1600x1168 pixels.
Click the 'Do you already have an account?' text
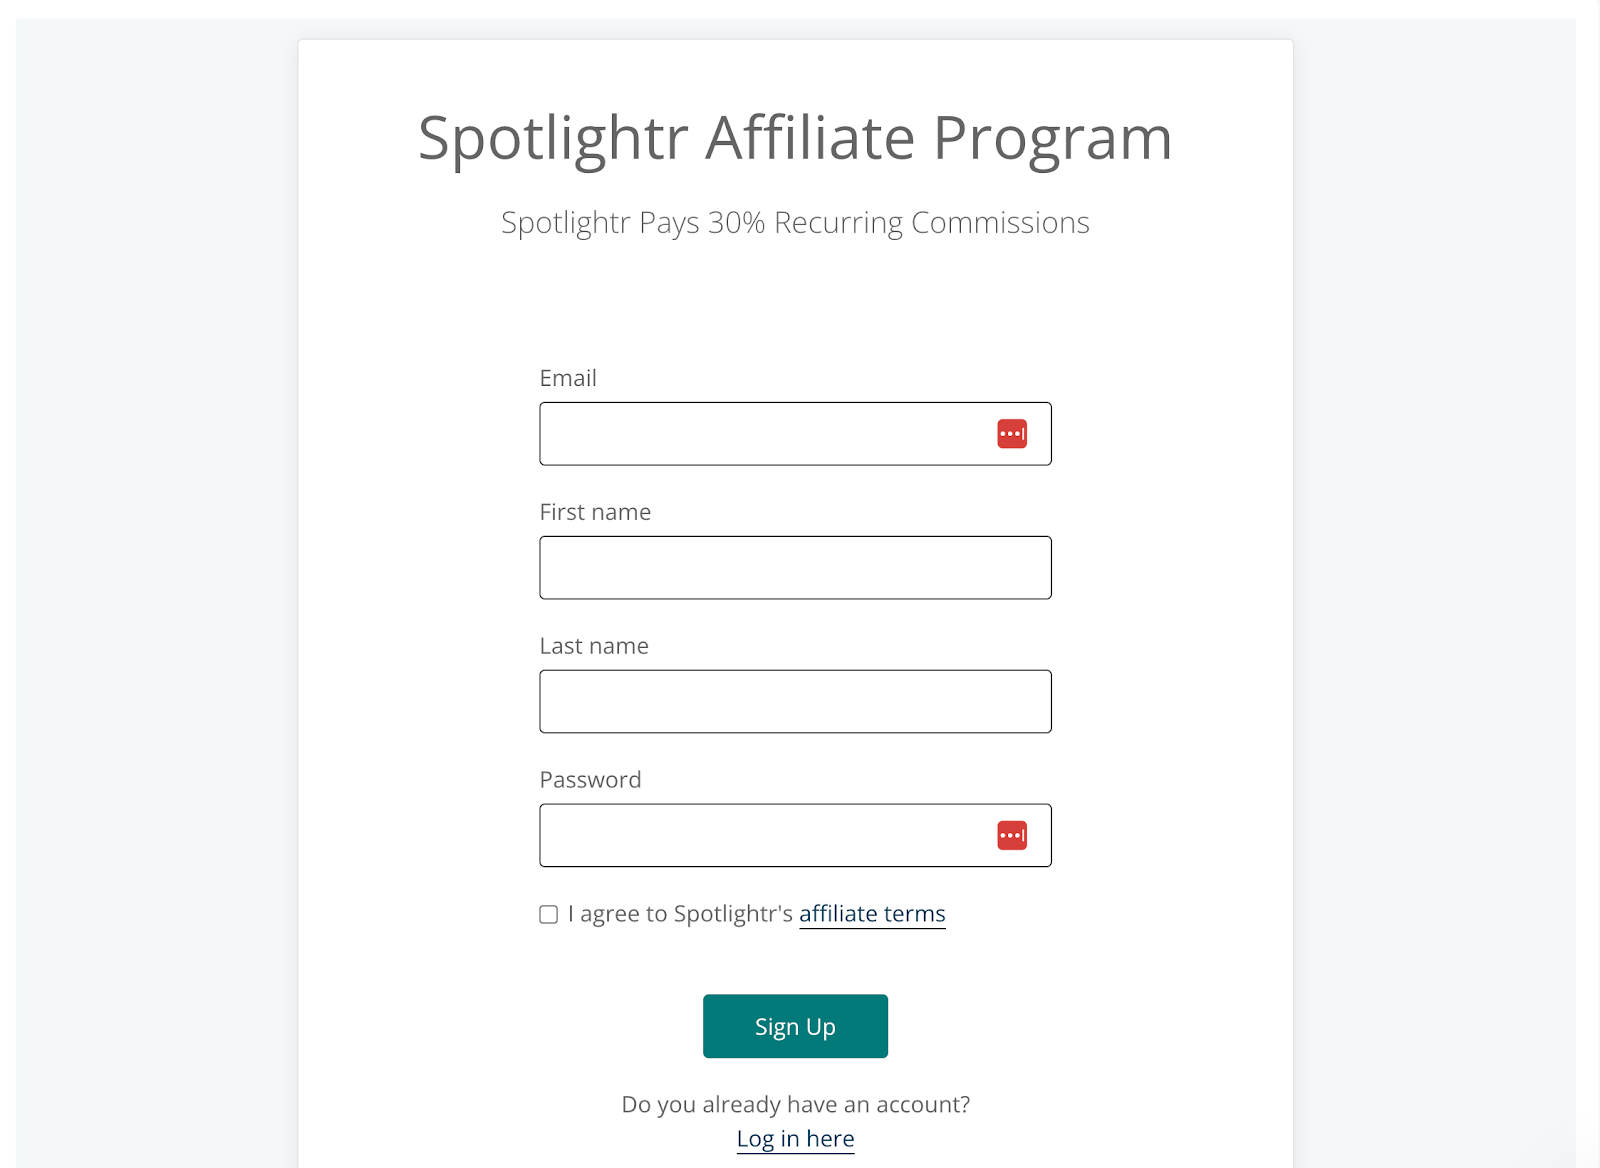tap(795, 1104)
